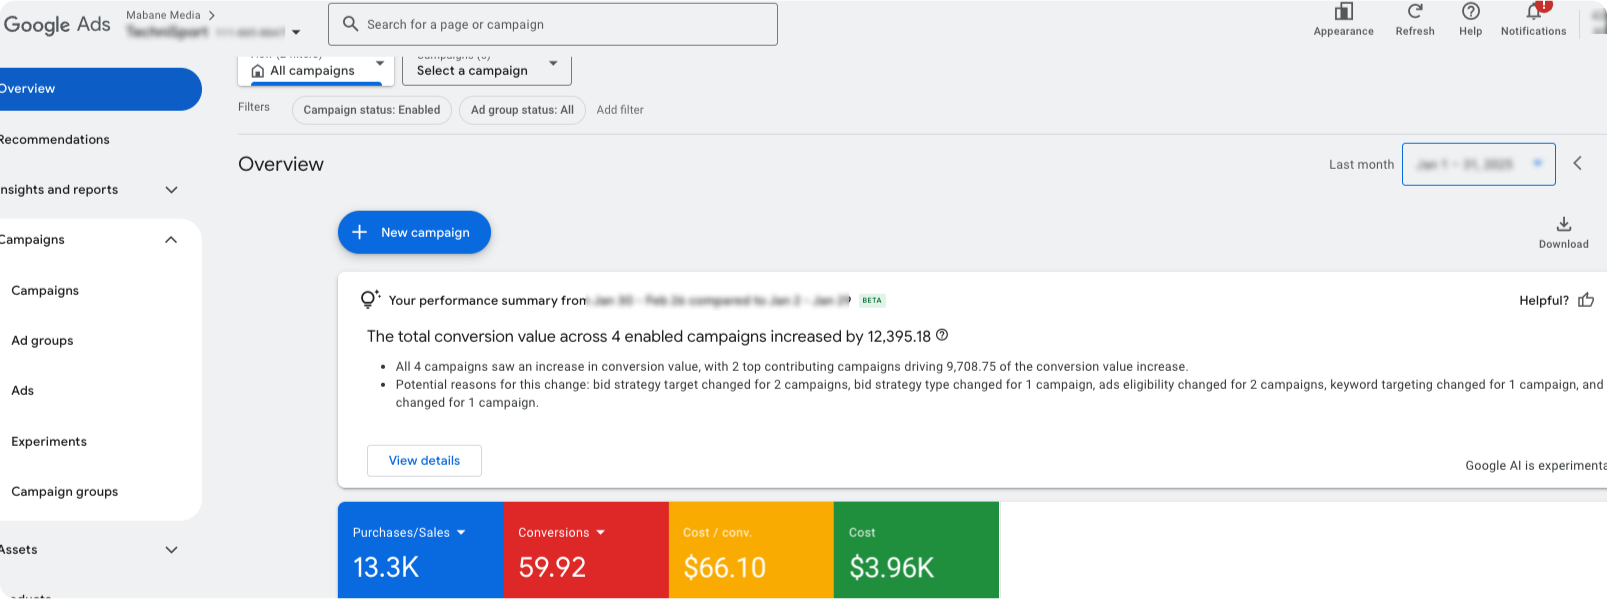Screen dimensions: 1607x599
Task: Open the All campaigns view dropdown
Action: click(x=315, y=70)
